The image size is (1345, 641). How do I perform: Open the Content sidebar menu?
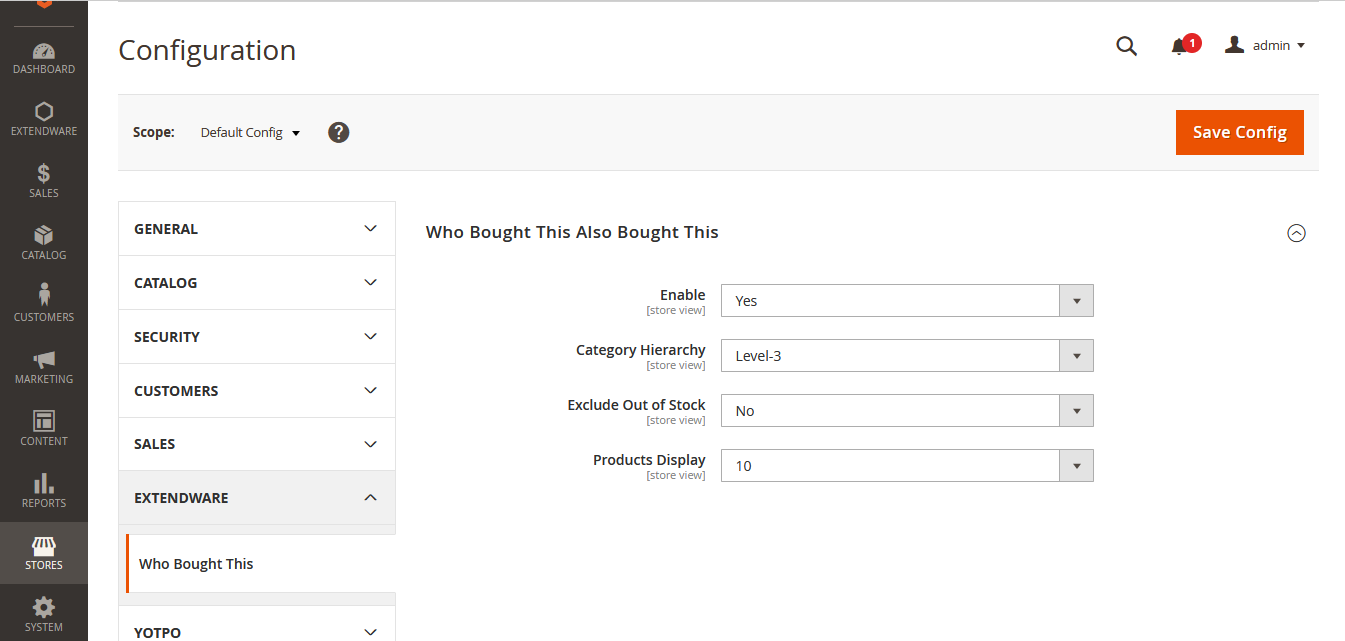click(44, 430)
